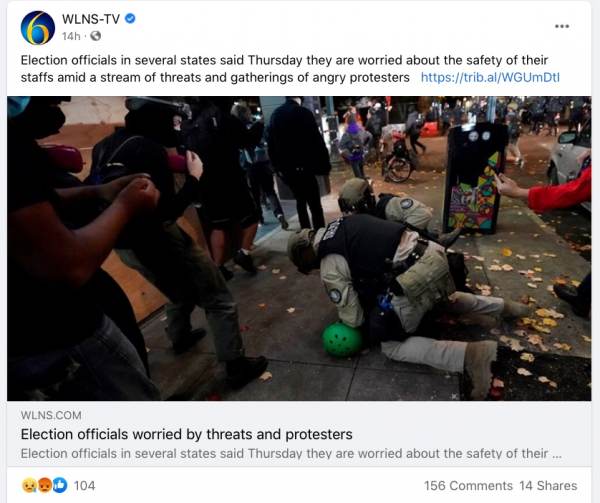Click the globe public audience icon
The width and height of the screenshot is (600, 503).
(x=96, y=36)
